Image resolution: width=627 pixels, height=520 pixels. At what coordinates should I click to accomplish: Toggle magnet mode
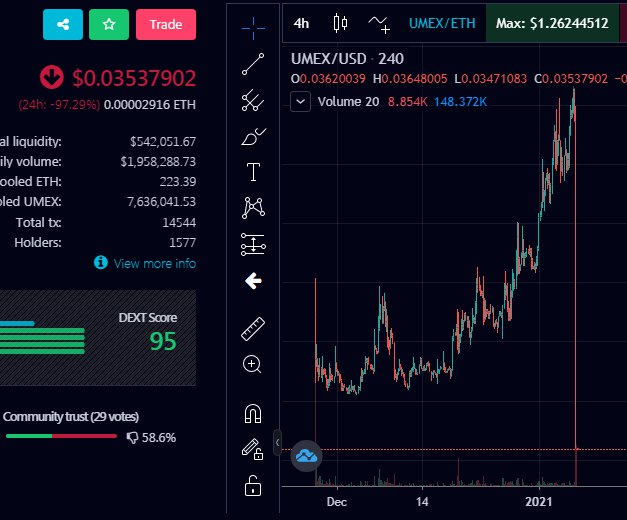coord(253,413)
